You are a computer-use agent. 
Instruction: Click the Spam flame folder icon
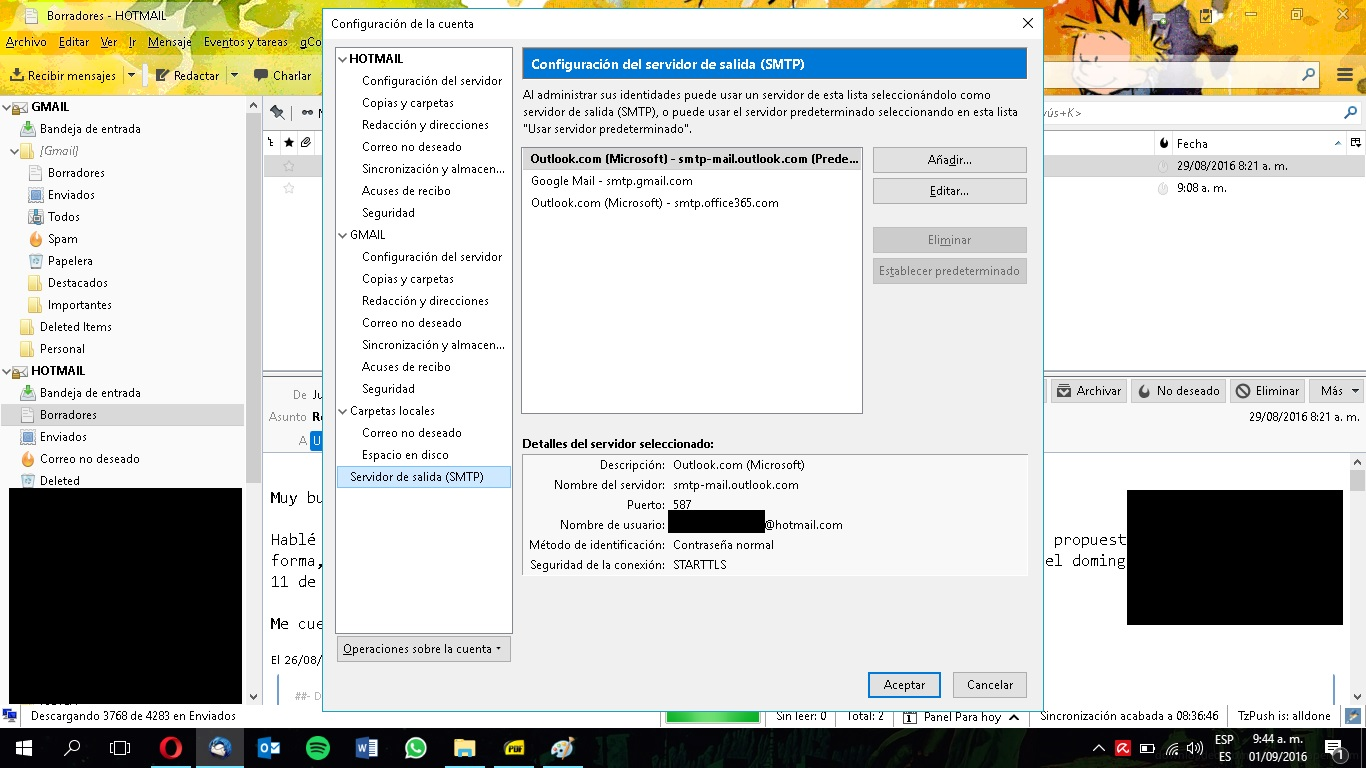click(36, 239)
